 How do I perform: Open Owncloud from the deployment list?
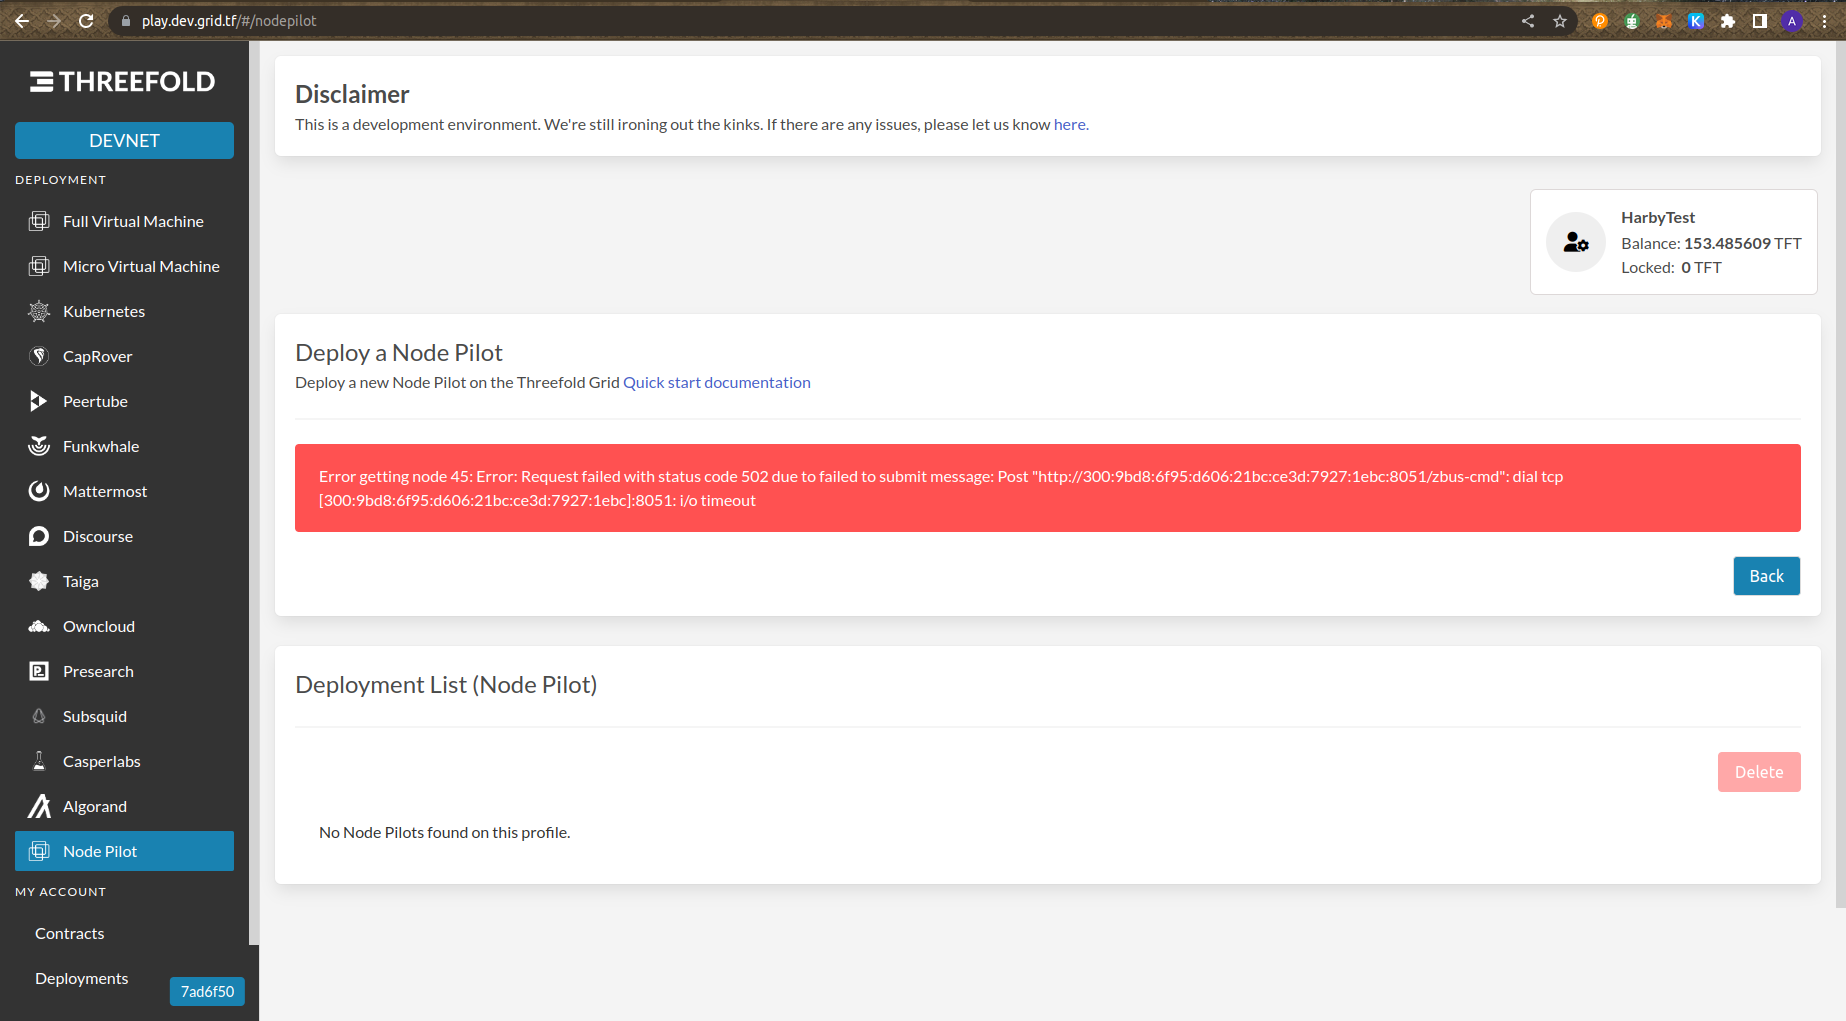tap(98, 626)
